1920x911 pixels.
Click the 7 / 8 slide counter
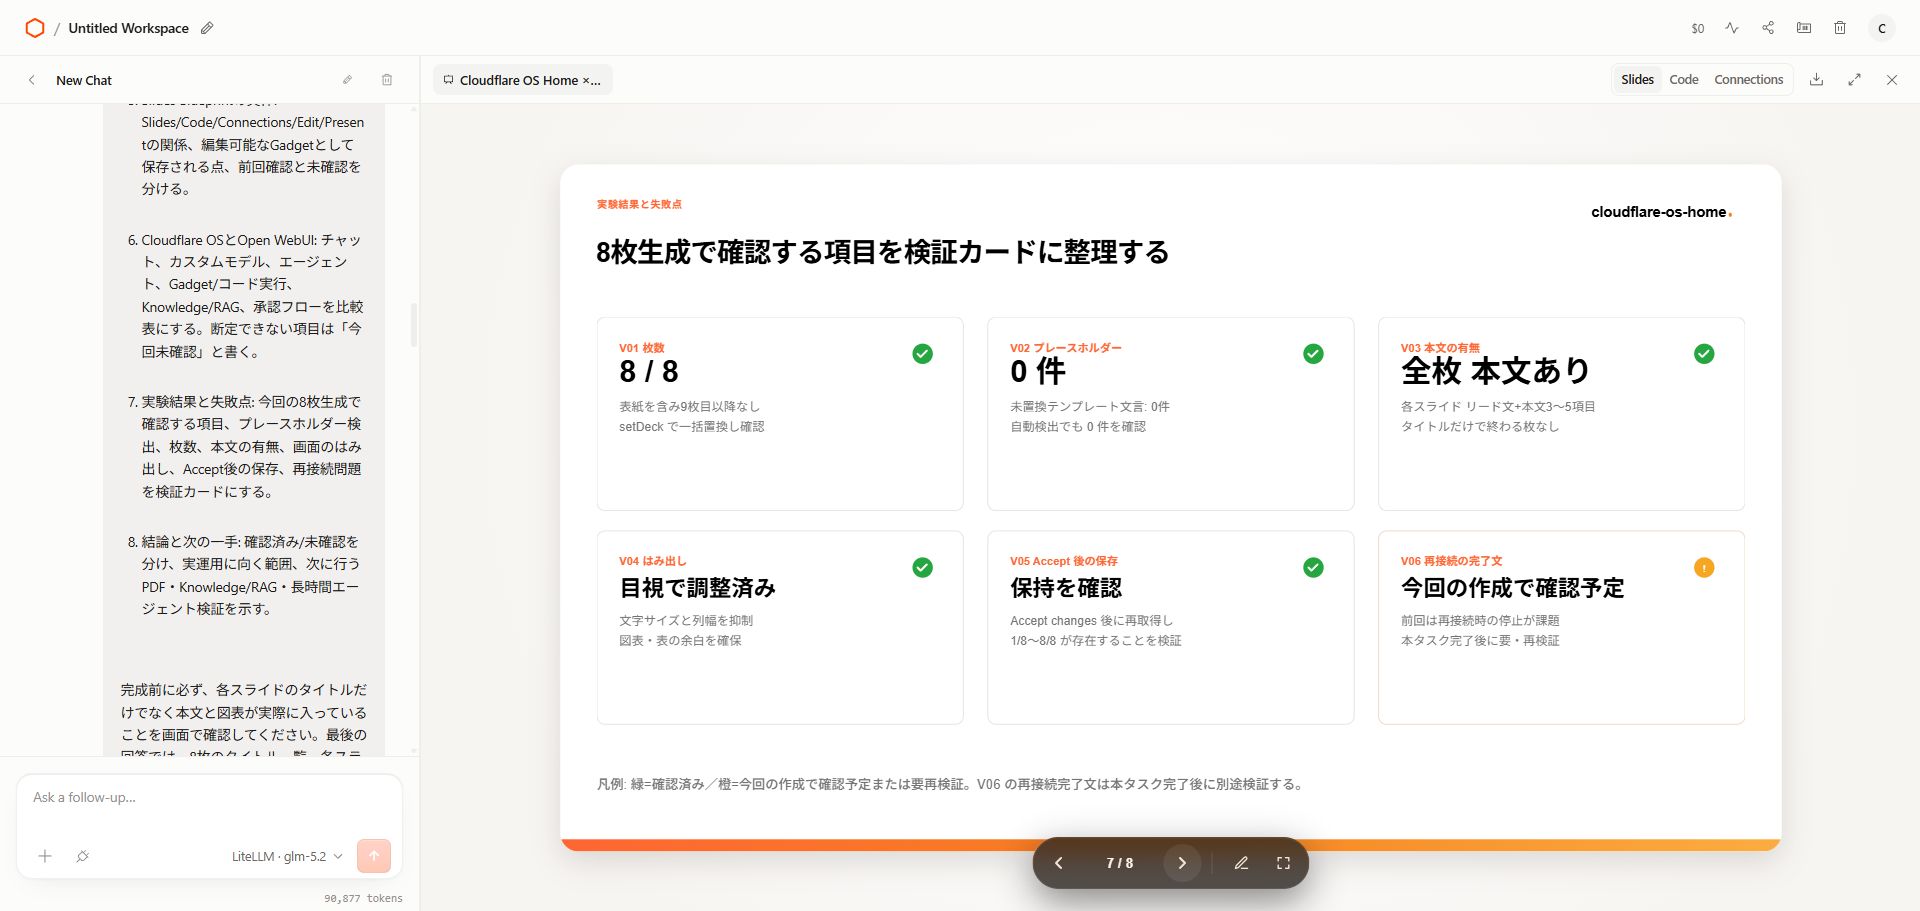click(1120, 863)
